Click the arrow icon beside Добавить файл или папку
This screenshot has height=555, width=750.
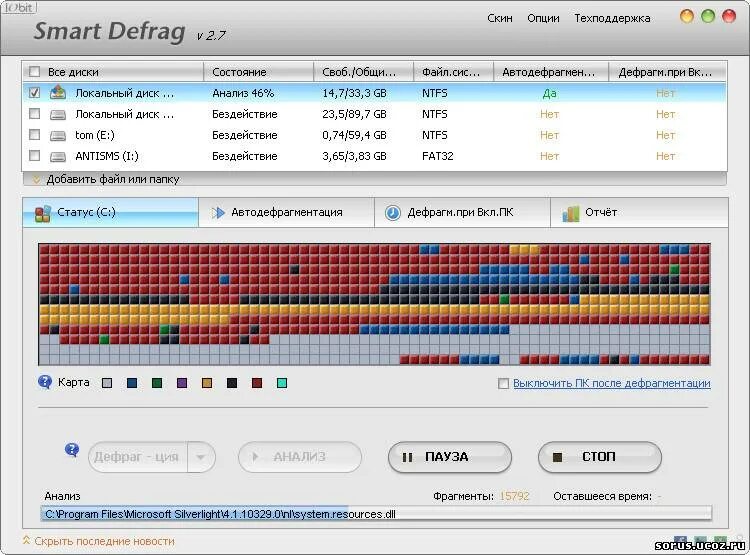[36, 180]
